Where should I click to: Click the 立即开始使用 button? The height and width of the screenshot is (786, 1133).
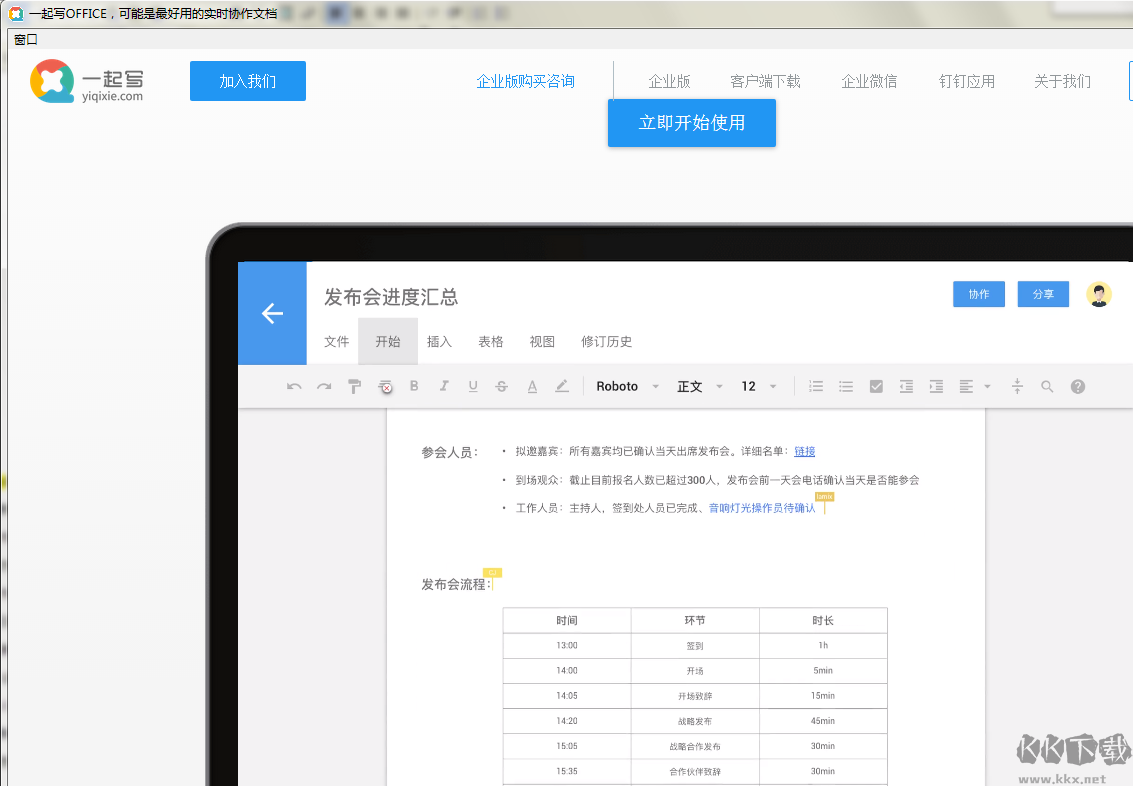point(692,123)
